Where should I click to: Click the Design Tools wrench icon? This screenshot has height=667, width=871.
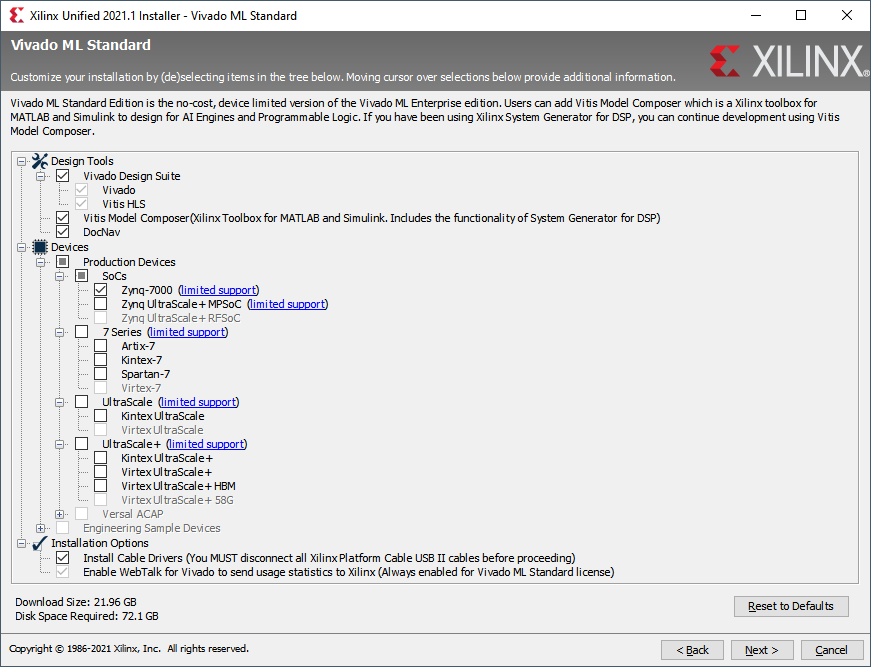[40, 161]
